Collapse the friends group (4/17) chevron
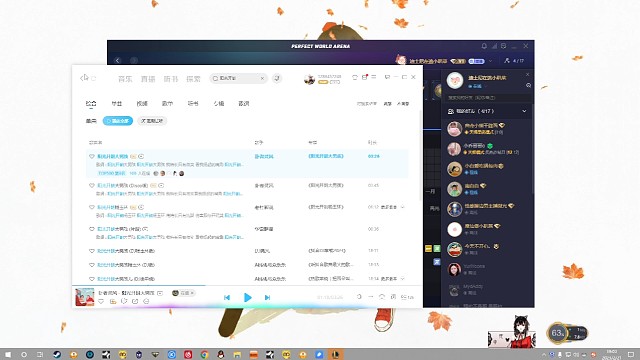This screenshot has width=640, height=360. tap(524, 111)
